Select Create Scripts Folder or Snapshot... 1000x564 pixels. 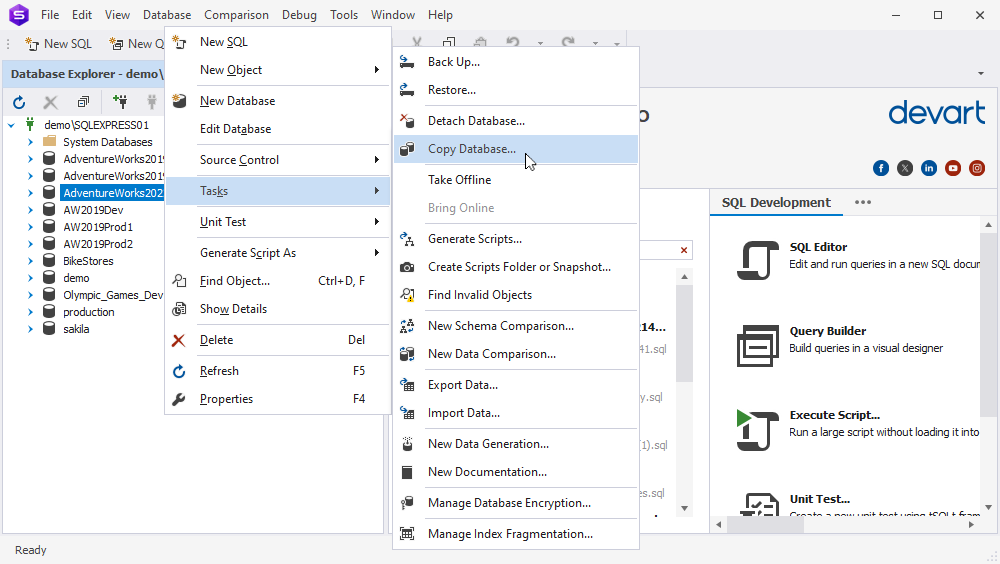tap(516, 267)
